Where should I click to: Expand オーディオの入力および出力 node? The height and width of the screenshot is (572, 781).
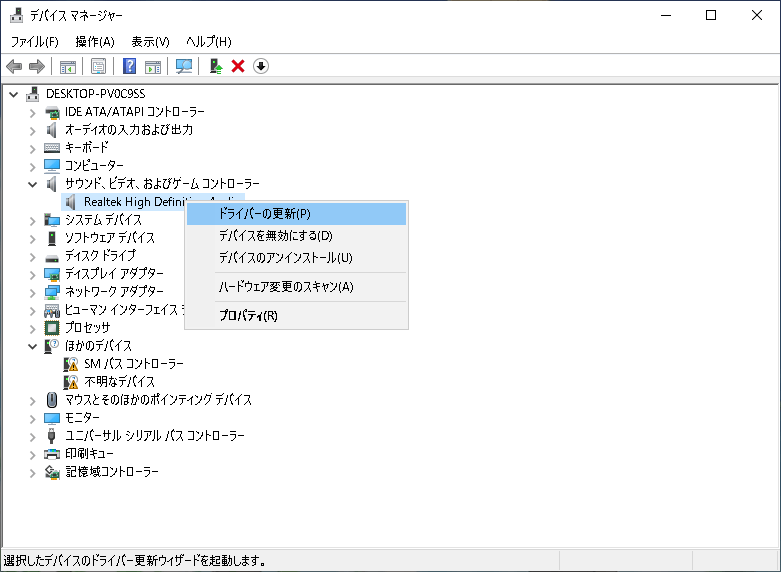[x=33, y=131]
